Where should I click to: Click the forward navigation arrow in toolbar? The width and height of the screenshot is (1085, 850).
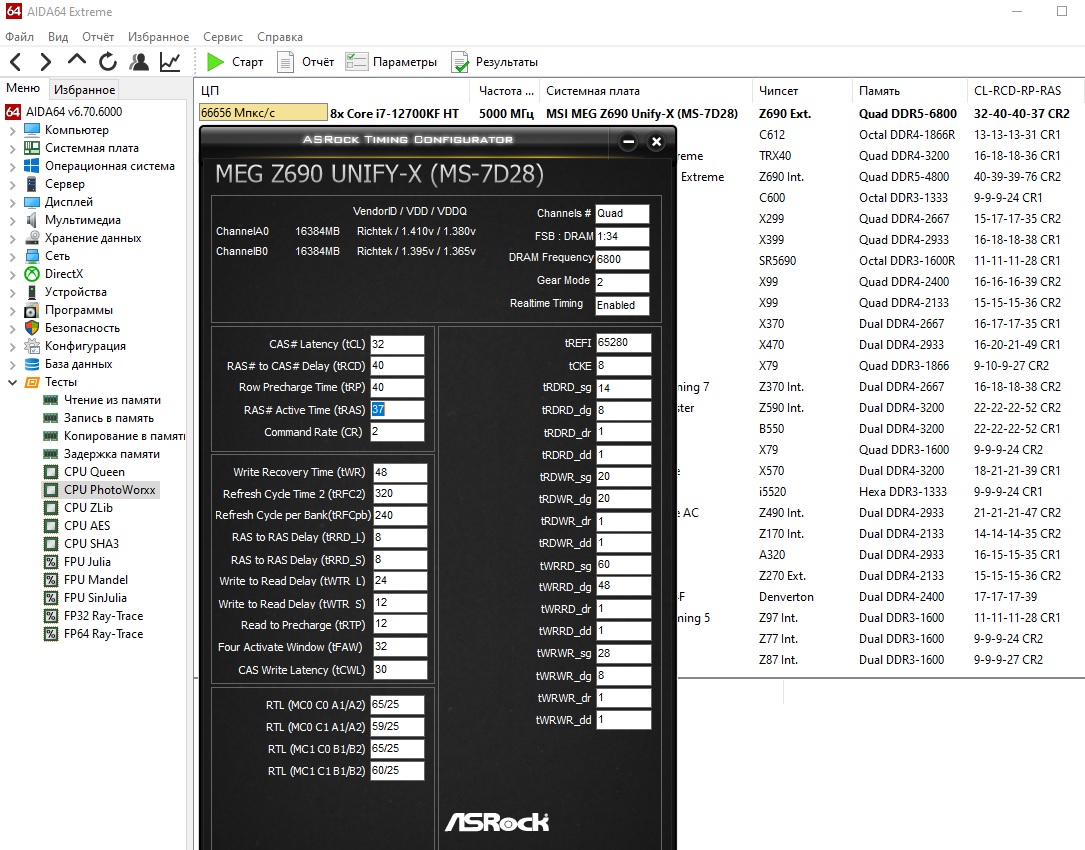click(x=46, y=62)
